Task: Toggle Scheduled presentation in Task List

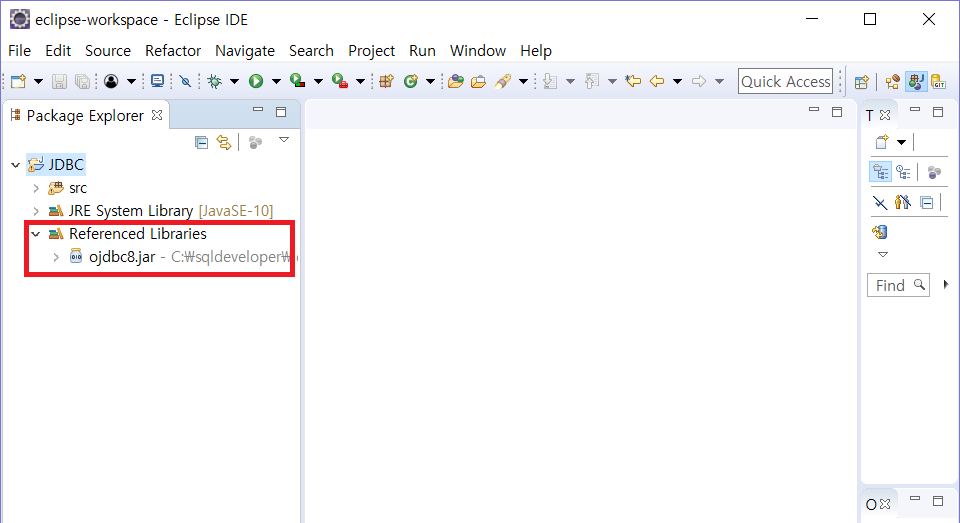Action: coord(903,172)
